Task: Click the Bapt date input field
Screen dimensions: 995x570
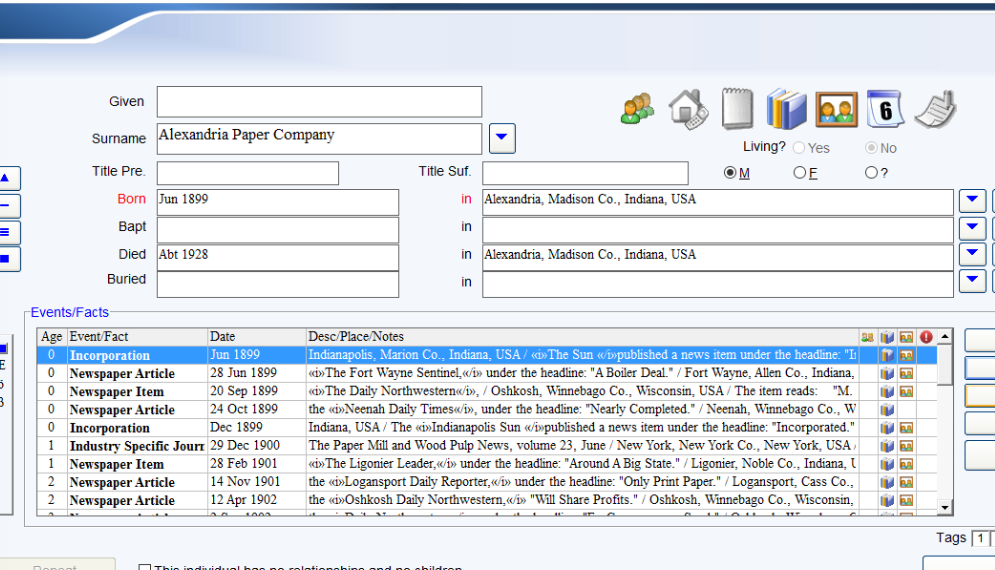Action: (x=278, y=230)
